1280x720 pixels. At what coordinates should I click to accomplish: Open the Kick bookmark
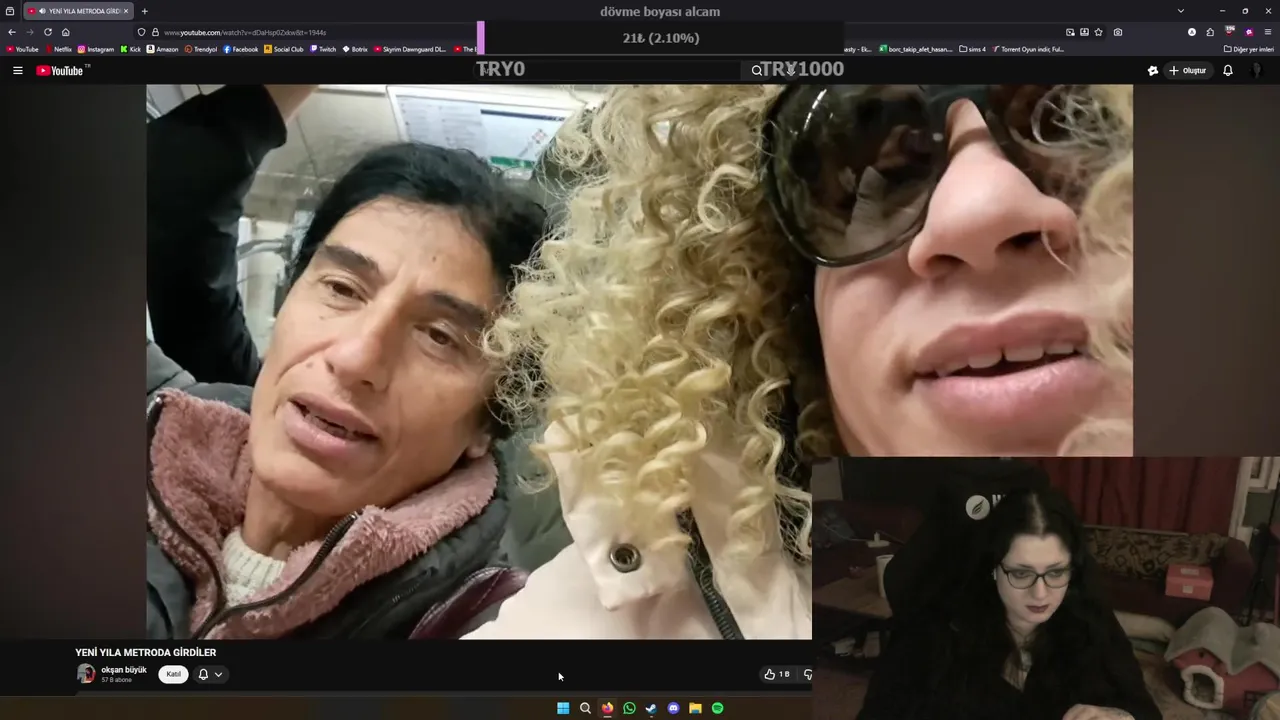[x=131, y=49]
